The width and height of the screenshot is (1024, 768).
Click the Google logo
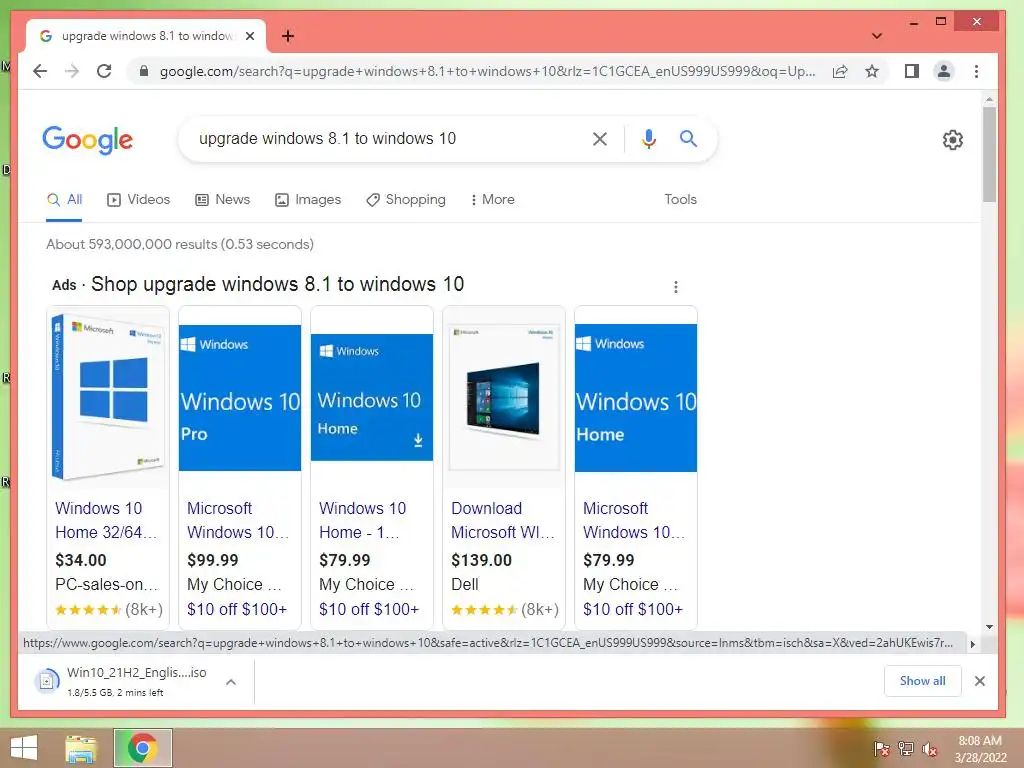88,140
